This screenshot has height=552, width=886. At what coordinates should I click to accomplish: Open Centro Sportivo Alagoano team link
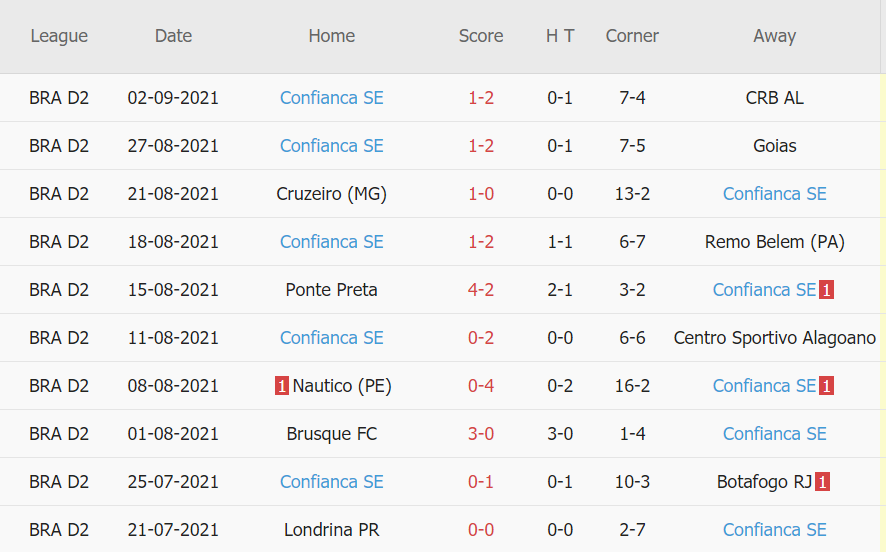[774, 338]
